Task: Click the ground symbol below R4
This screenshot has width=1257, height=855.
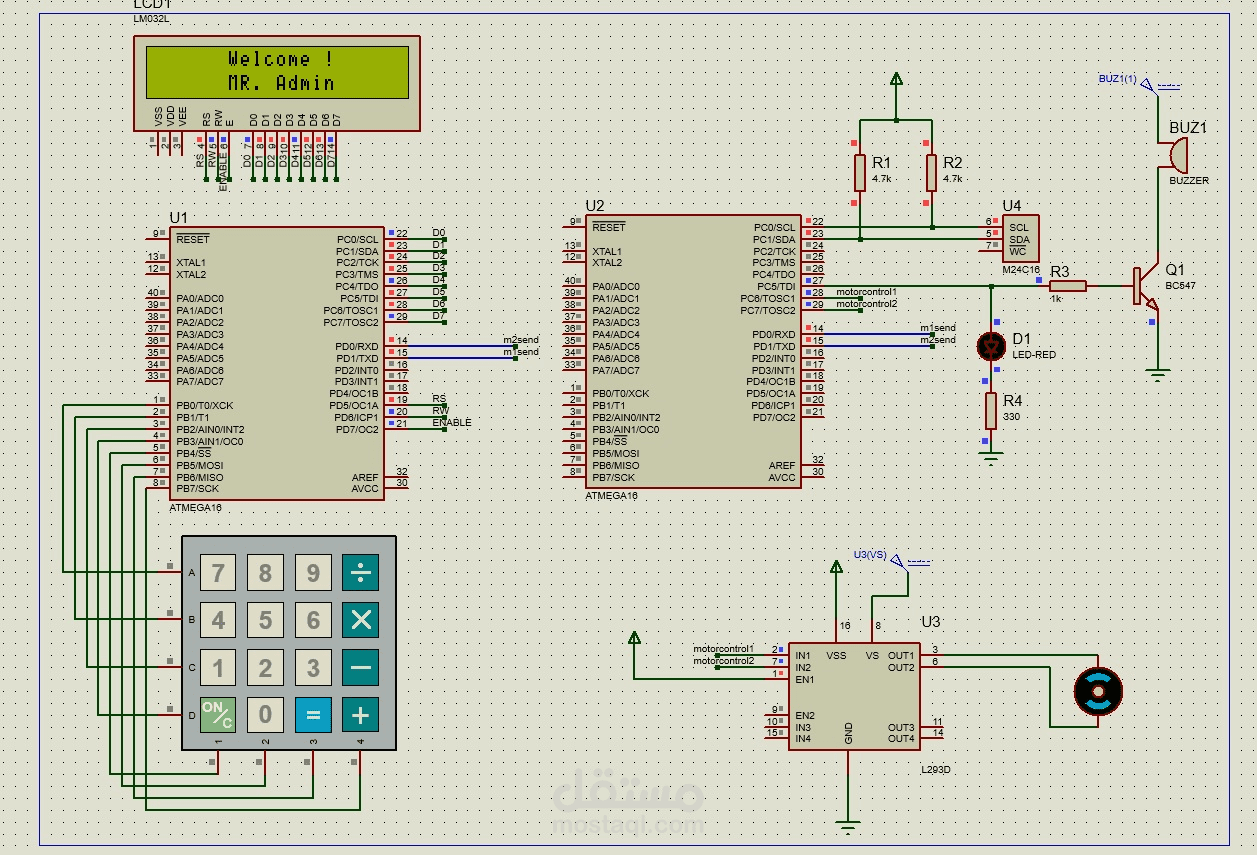Action: tap(991, 459)
